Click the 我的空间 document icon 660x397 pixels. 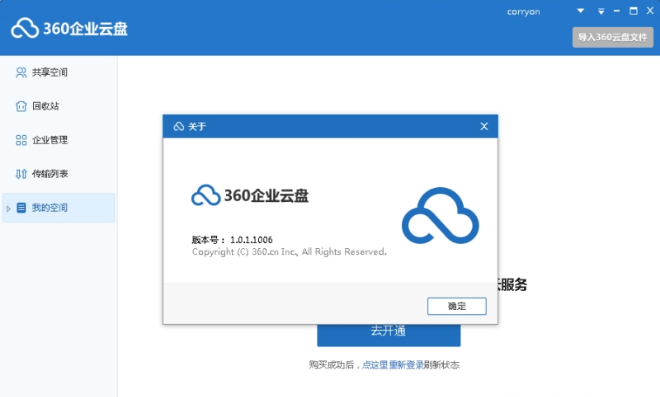[x=21, y=208]
